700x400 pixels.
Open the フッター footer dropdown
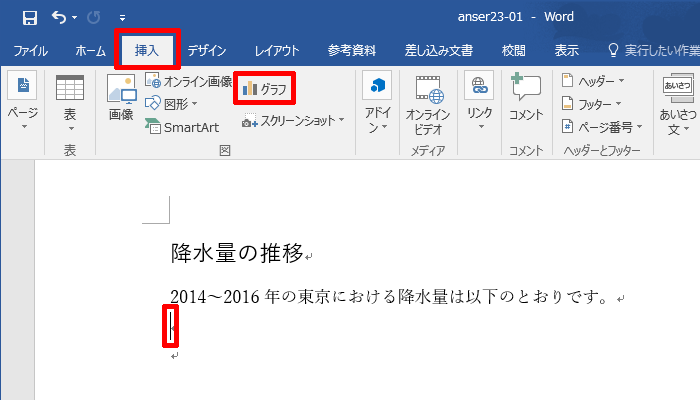[592, 104]
